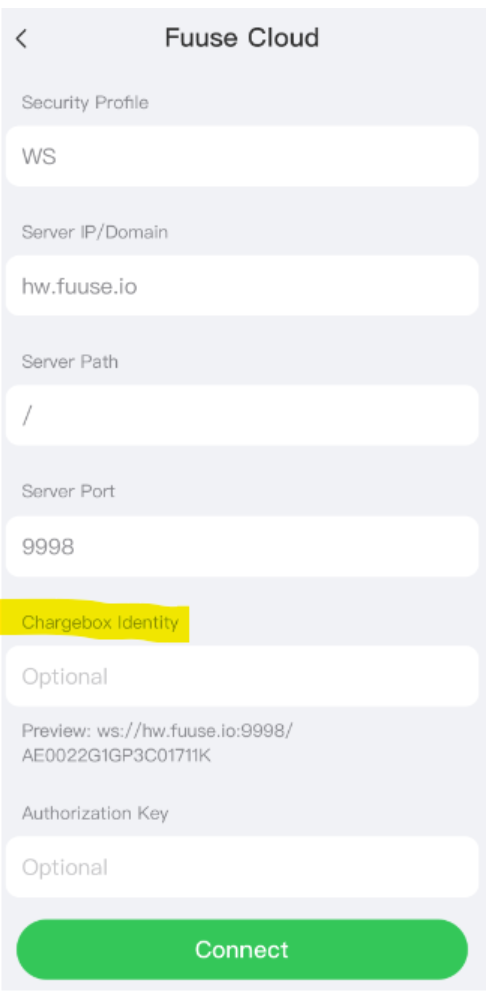
Task: Tap the slash value in Server Path
Action: [27, 416]
